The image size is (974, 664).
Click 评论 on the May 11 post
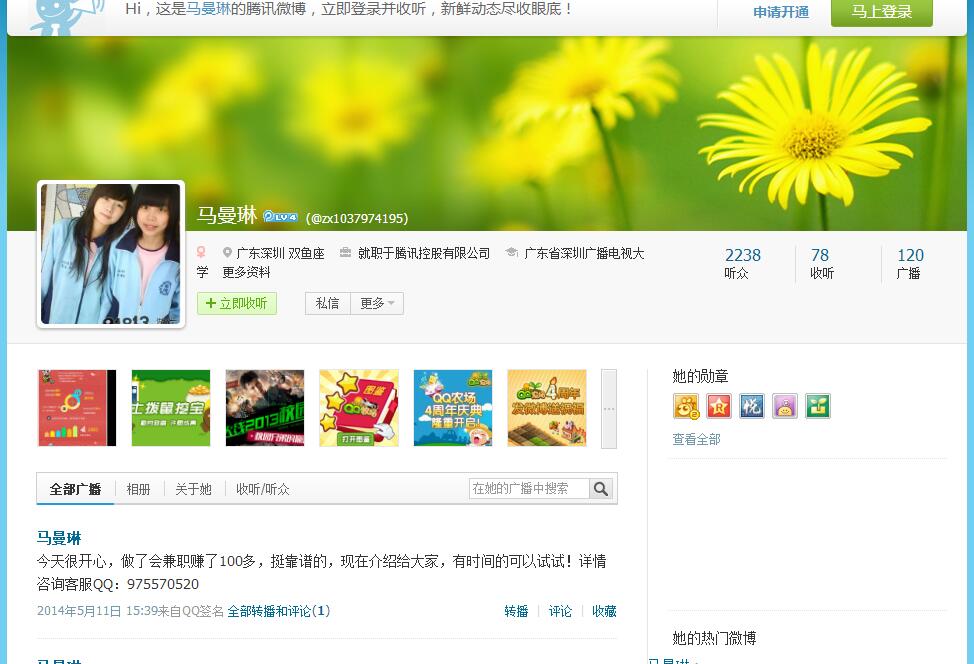[x=560, y=611]
